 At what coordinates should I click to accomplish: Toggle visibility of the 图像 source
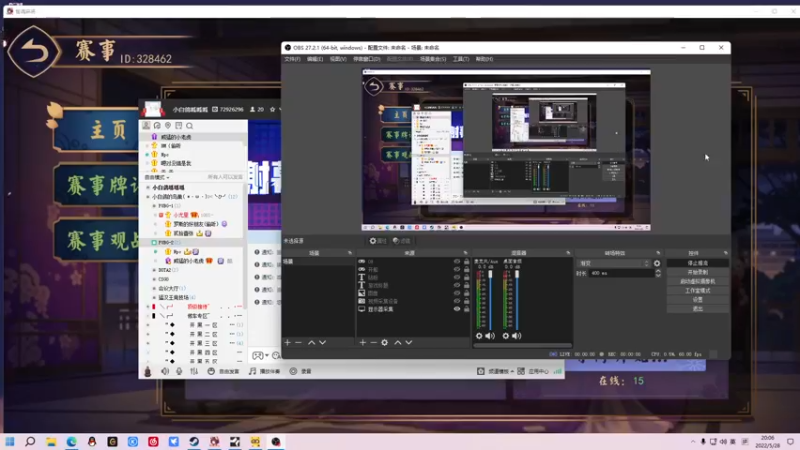pyautogui.click(x=457, y=293)
